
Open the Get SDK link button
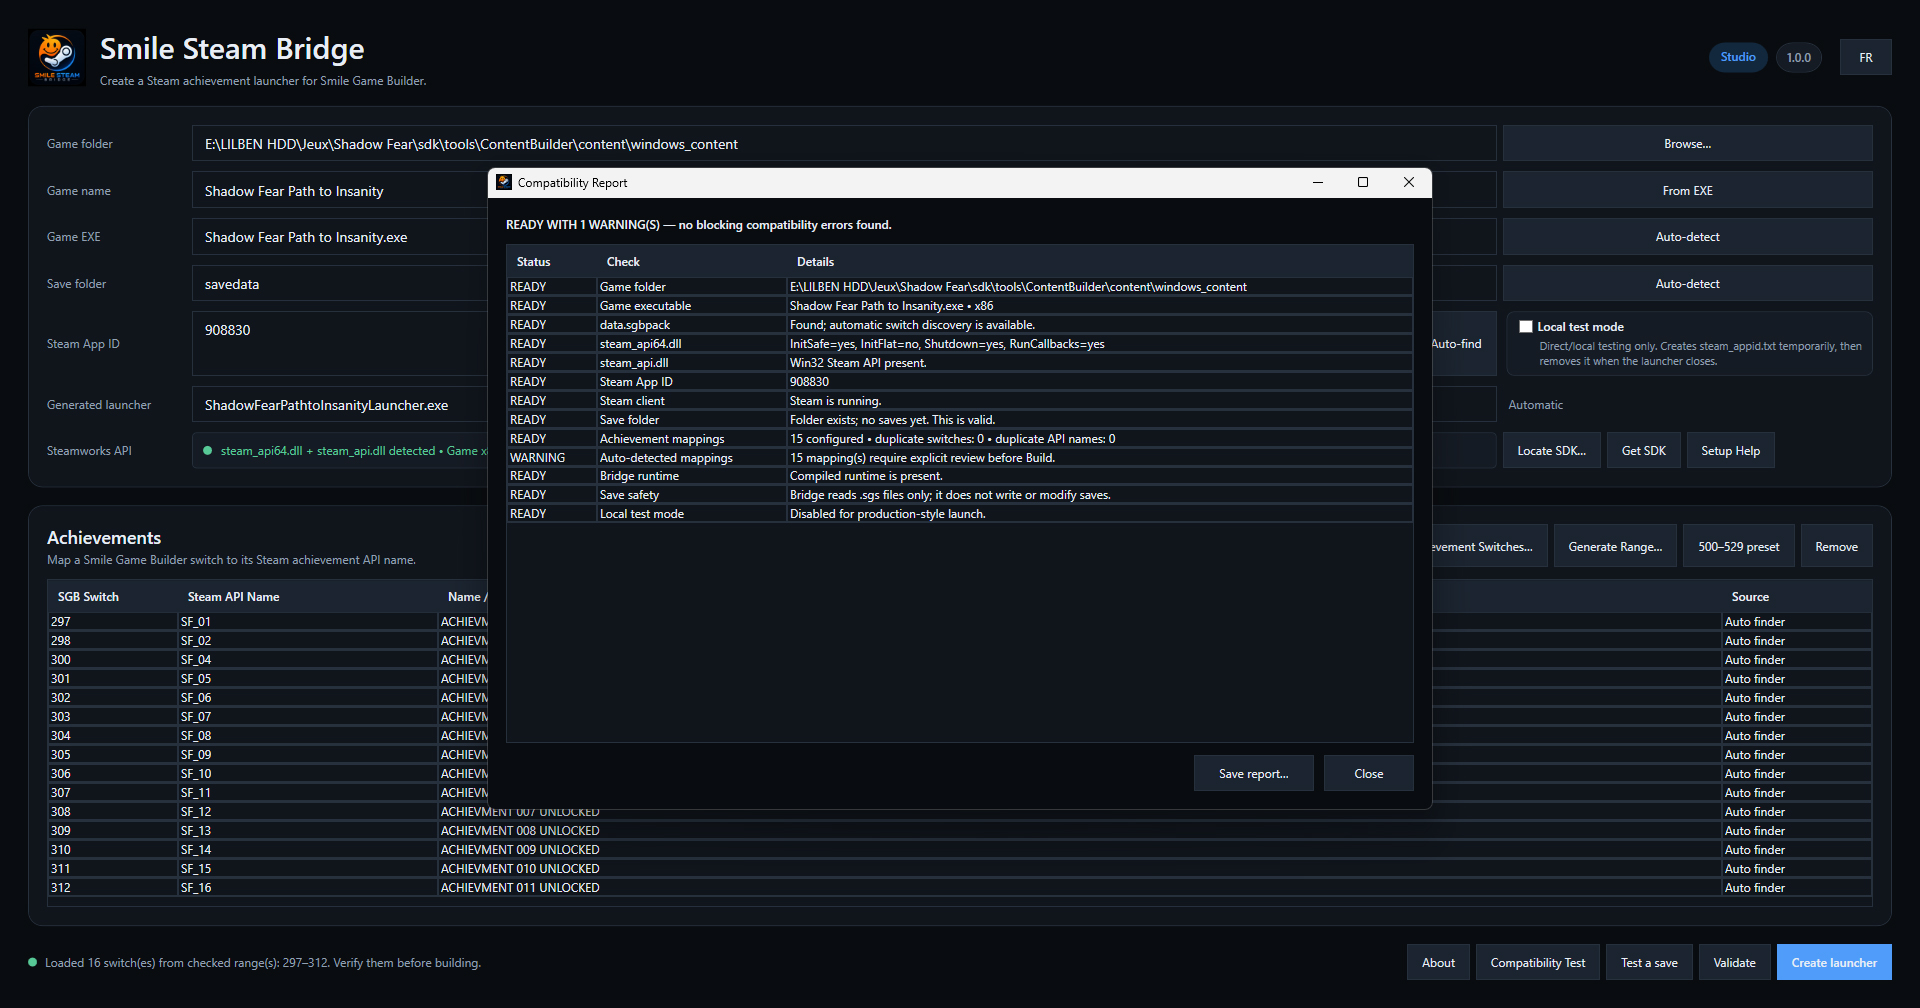pos(1644,451)
